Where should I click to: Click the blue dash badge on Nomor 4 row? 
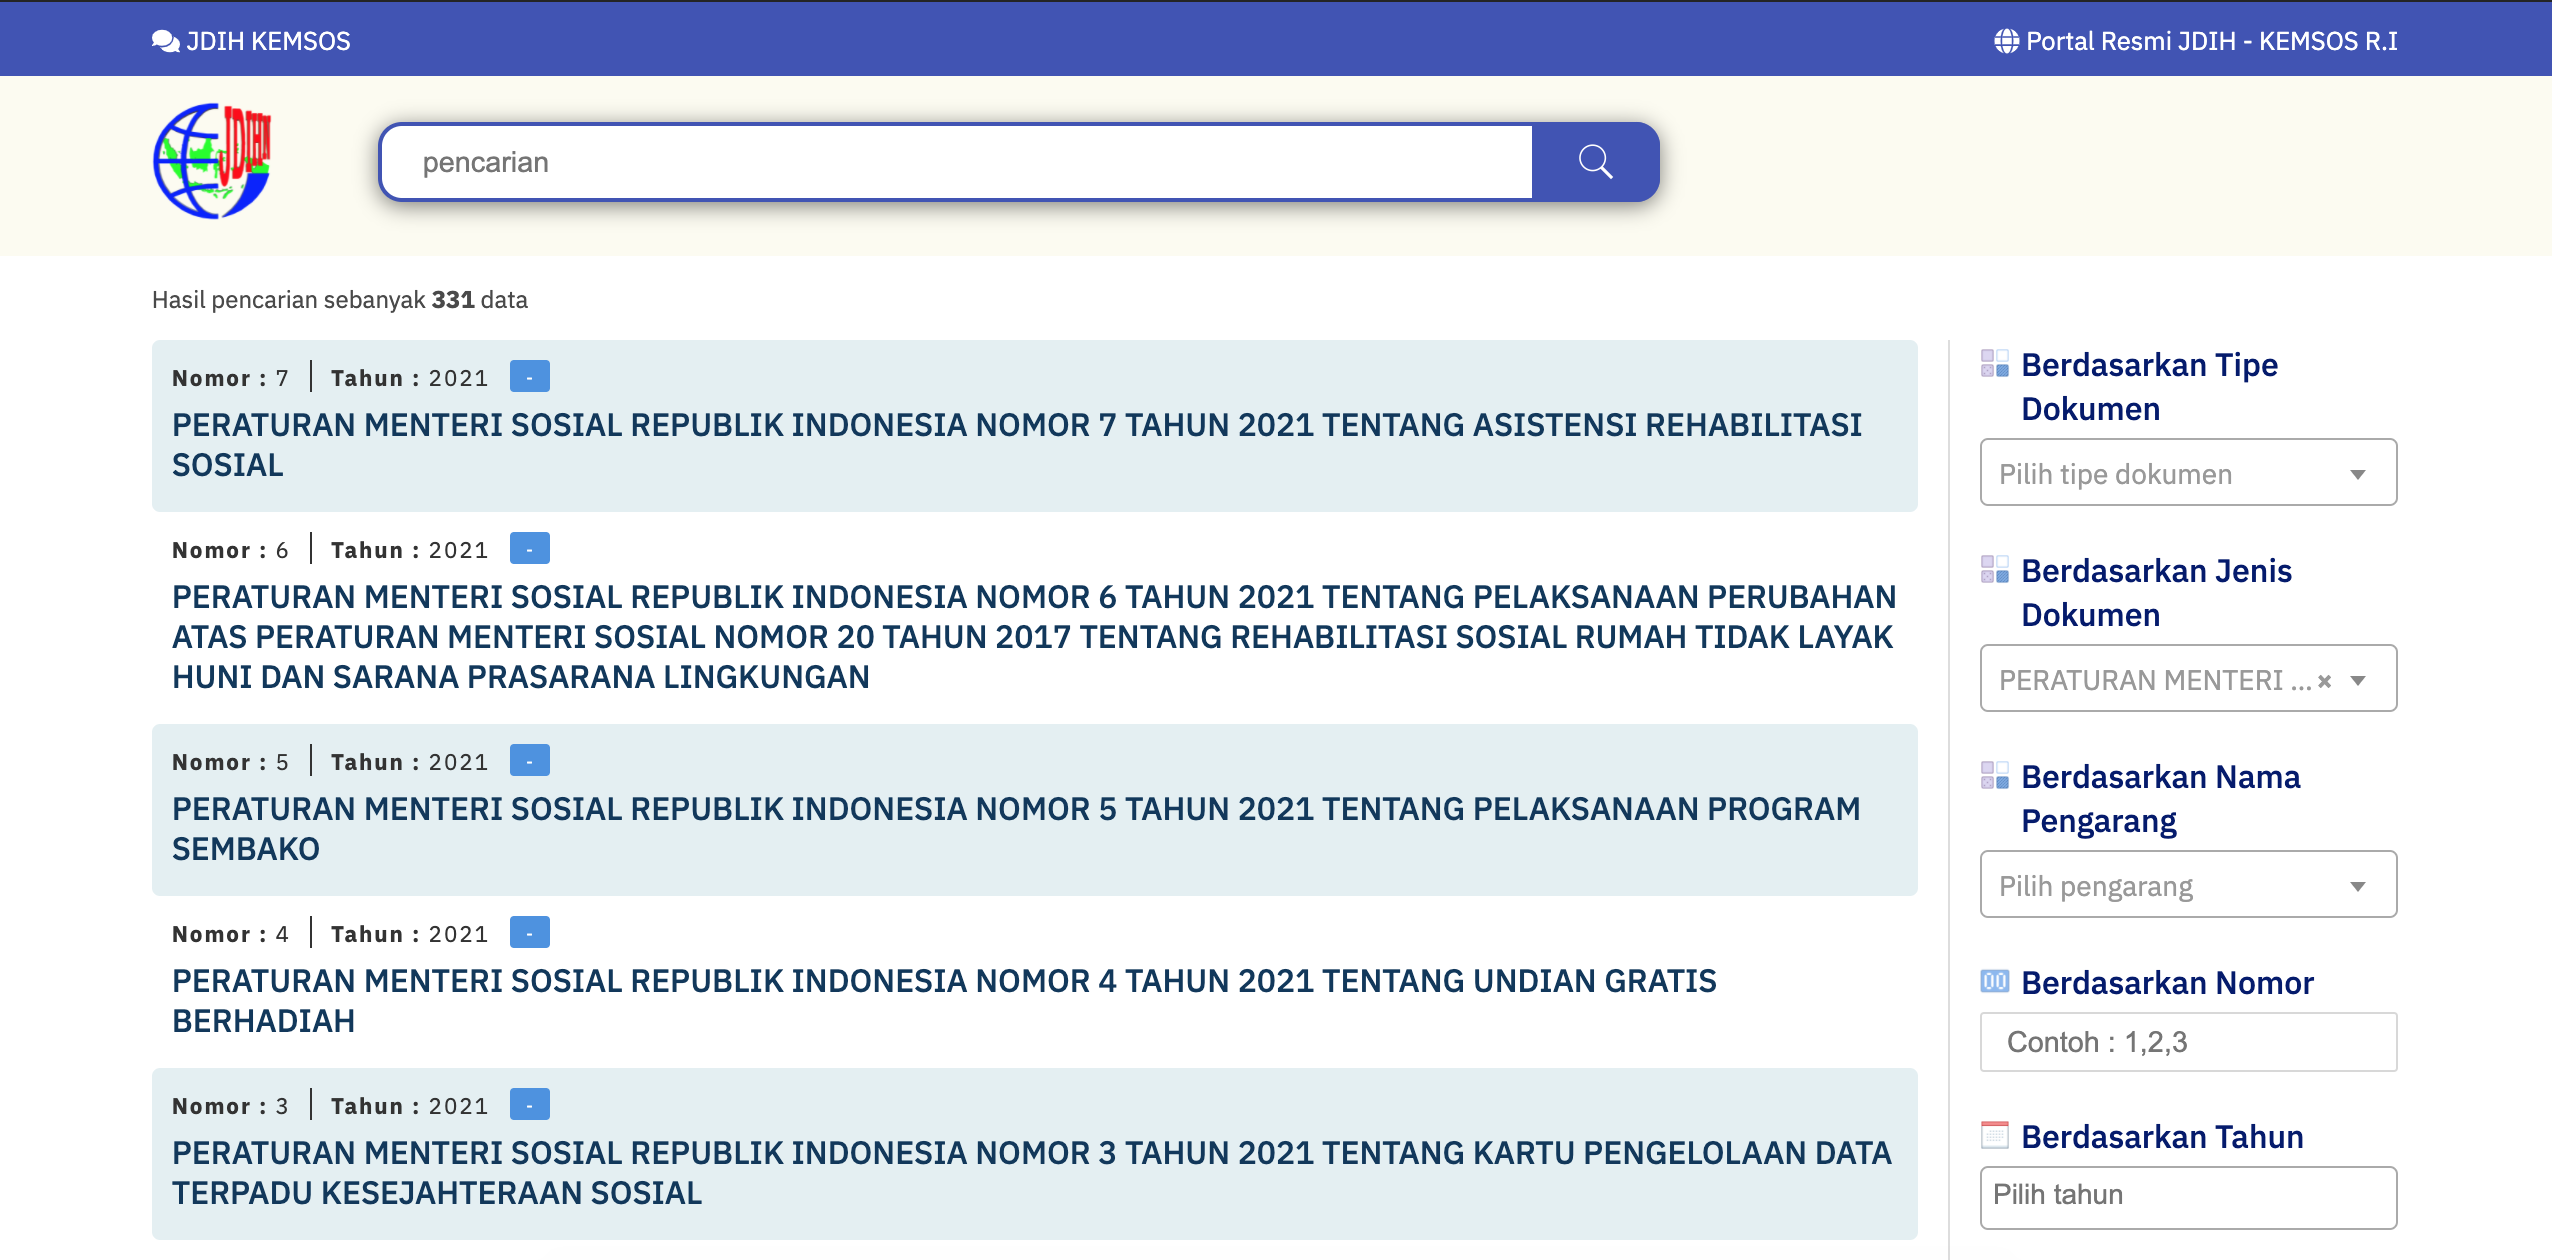pos(530,933)
